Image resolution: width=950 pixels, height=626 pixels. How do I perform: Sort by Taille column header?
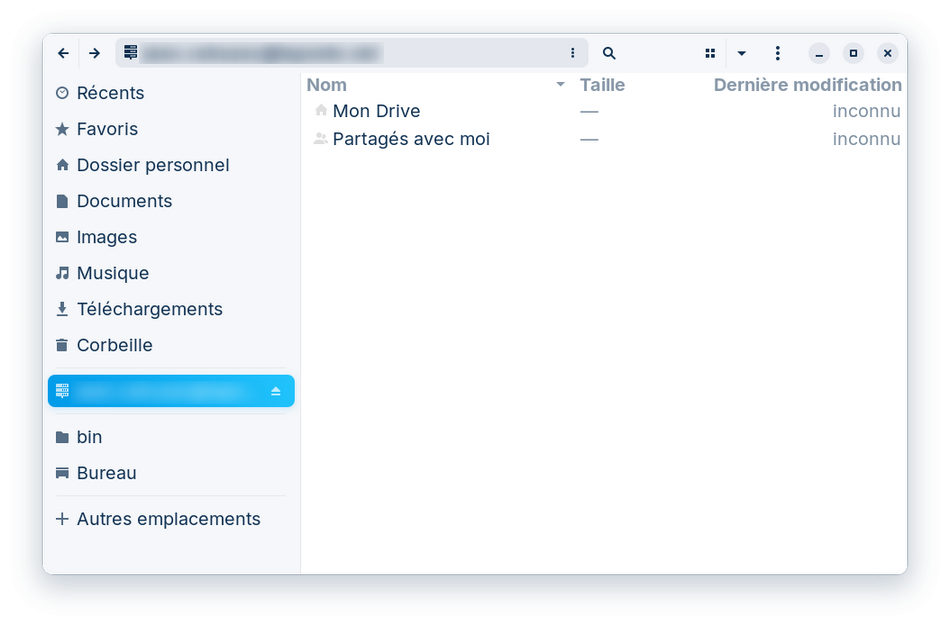602,85
